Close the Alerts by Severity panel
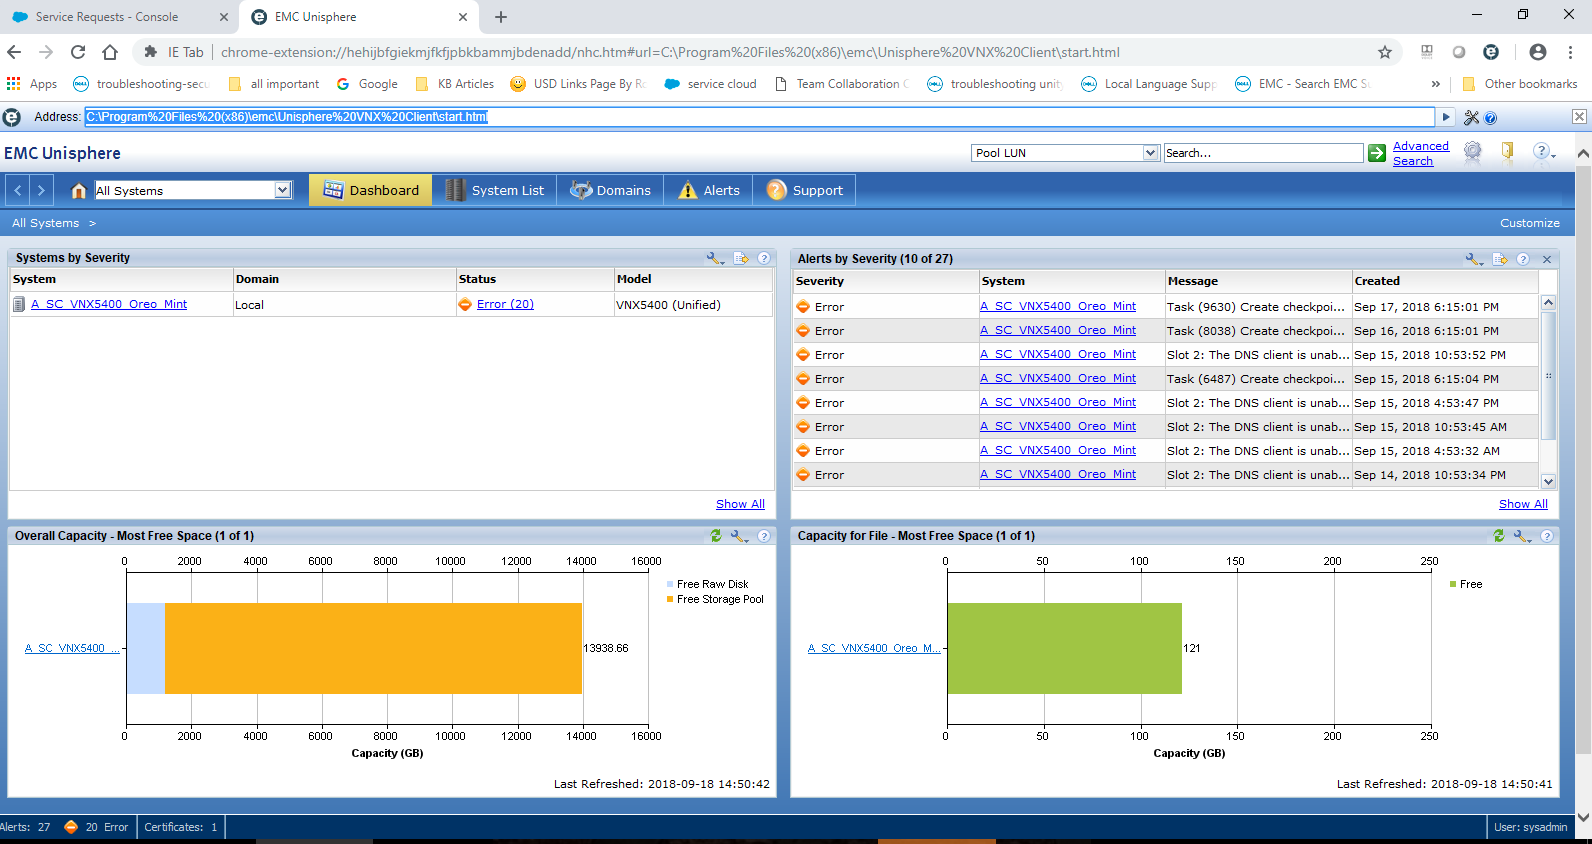Screen dimensions: 1592x844 pyautogui.click(x=1547, y=259)
